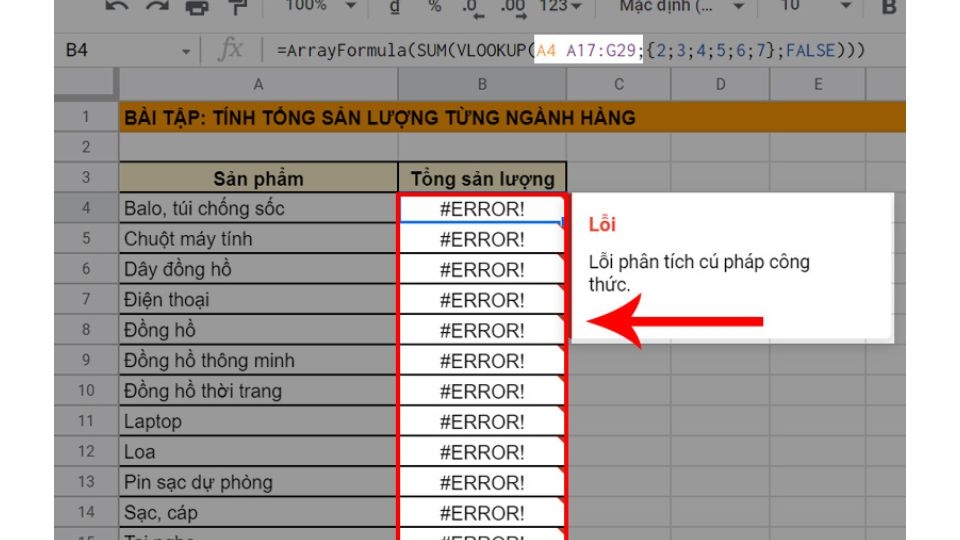Select column A header
This screenshot has height=540, width=960.
click(258, 84)
